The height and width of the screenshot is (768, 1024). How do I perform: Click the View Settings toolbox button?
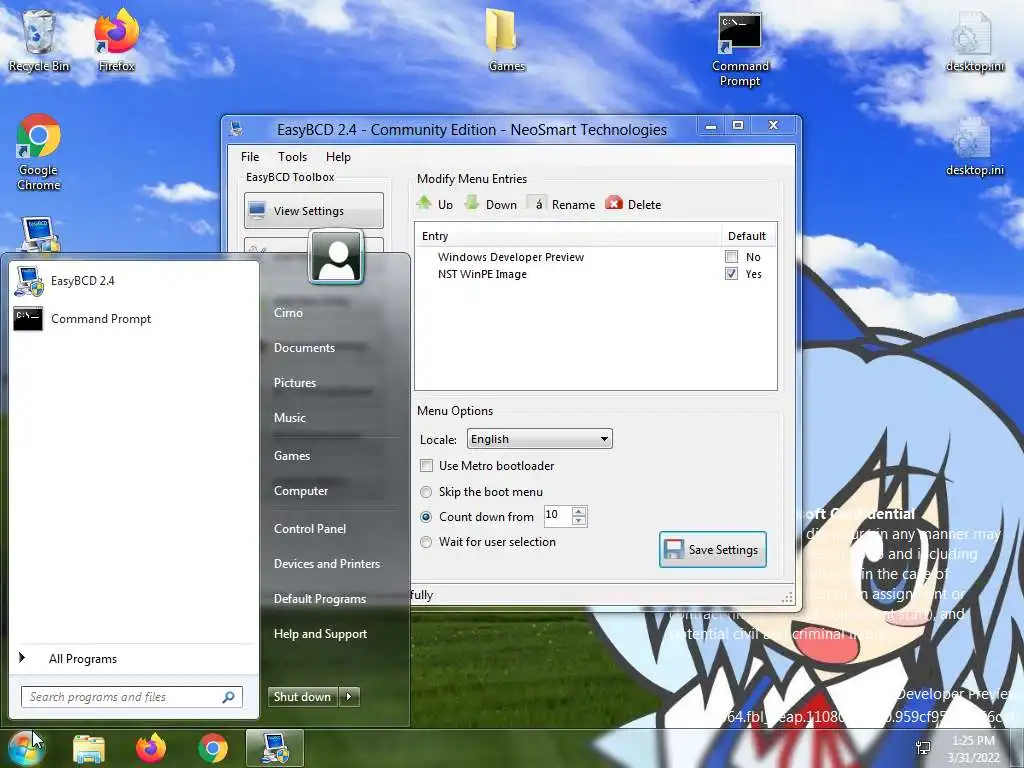(x=313, y=210)
